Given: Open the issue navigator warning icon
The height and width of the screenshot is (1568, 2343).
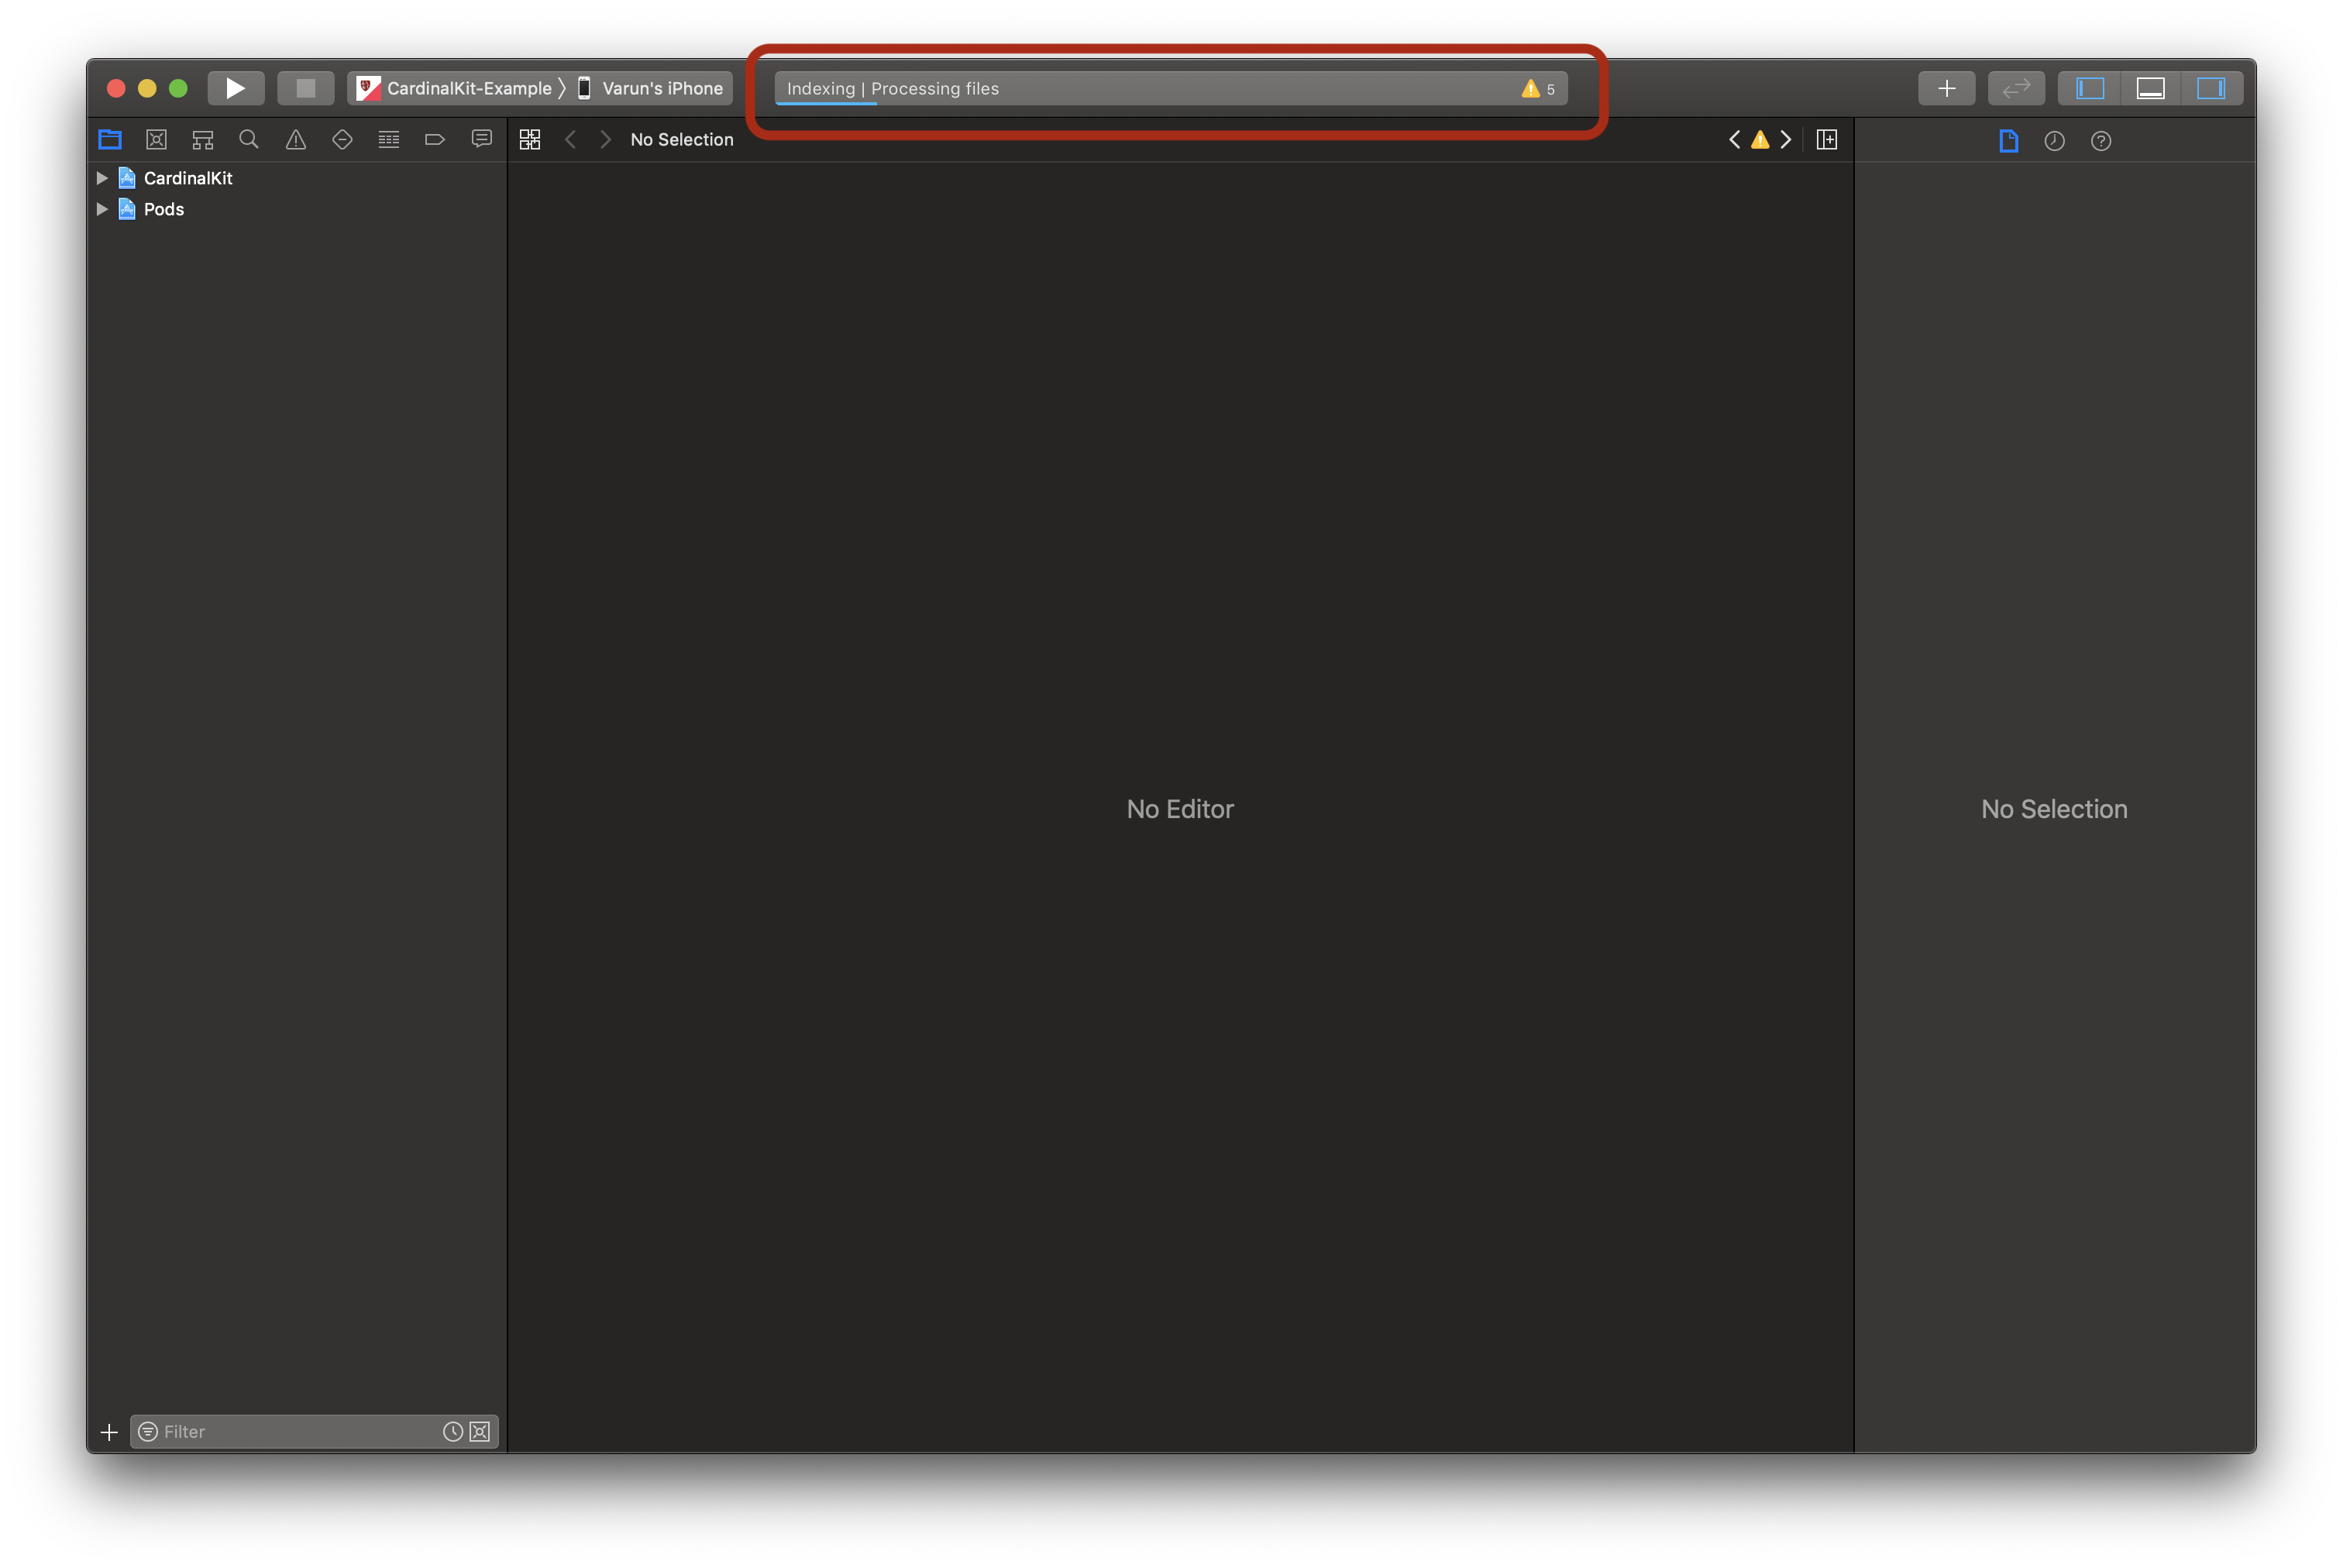Looking at the screenshot, I should (x=296, y=140).
